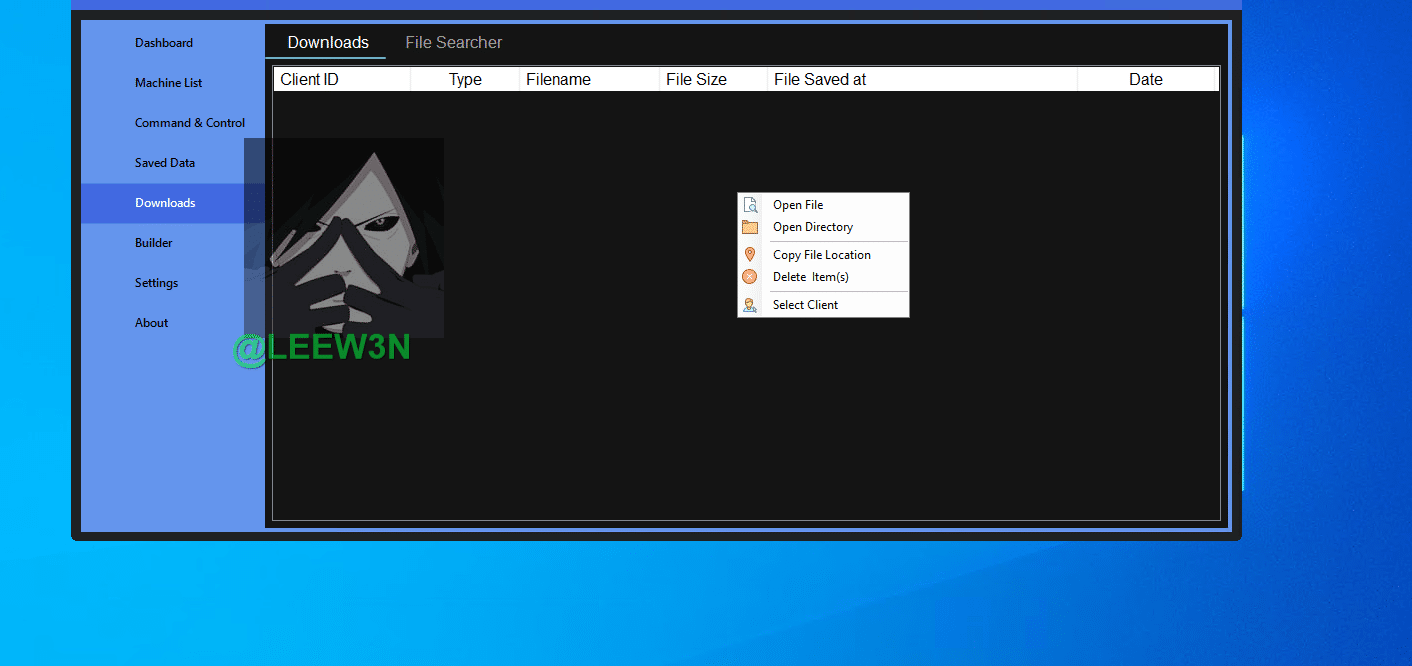The height and width of the screenshot is (666, 1412).
Task: Click the Date column header
Action: 1145,79
